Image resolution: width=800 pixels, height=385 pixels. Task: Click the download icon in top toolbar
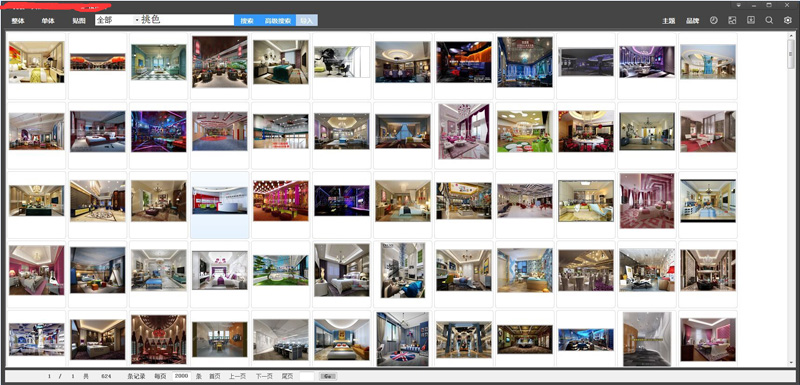coord(751,20)
